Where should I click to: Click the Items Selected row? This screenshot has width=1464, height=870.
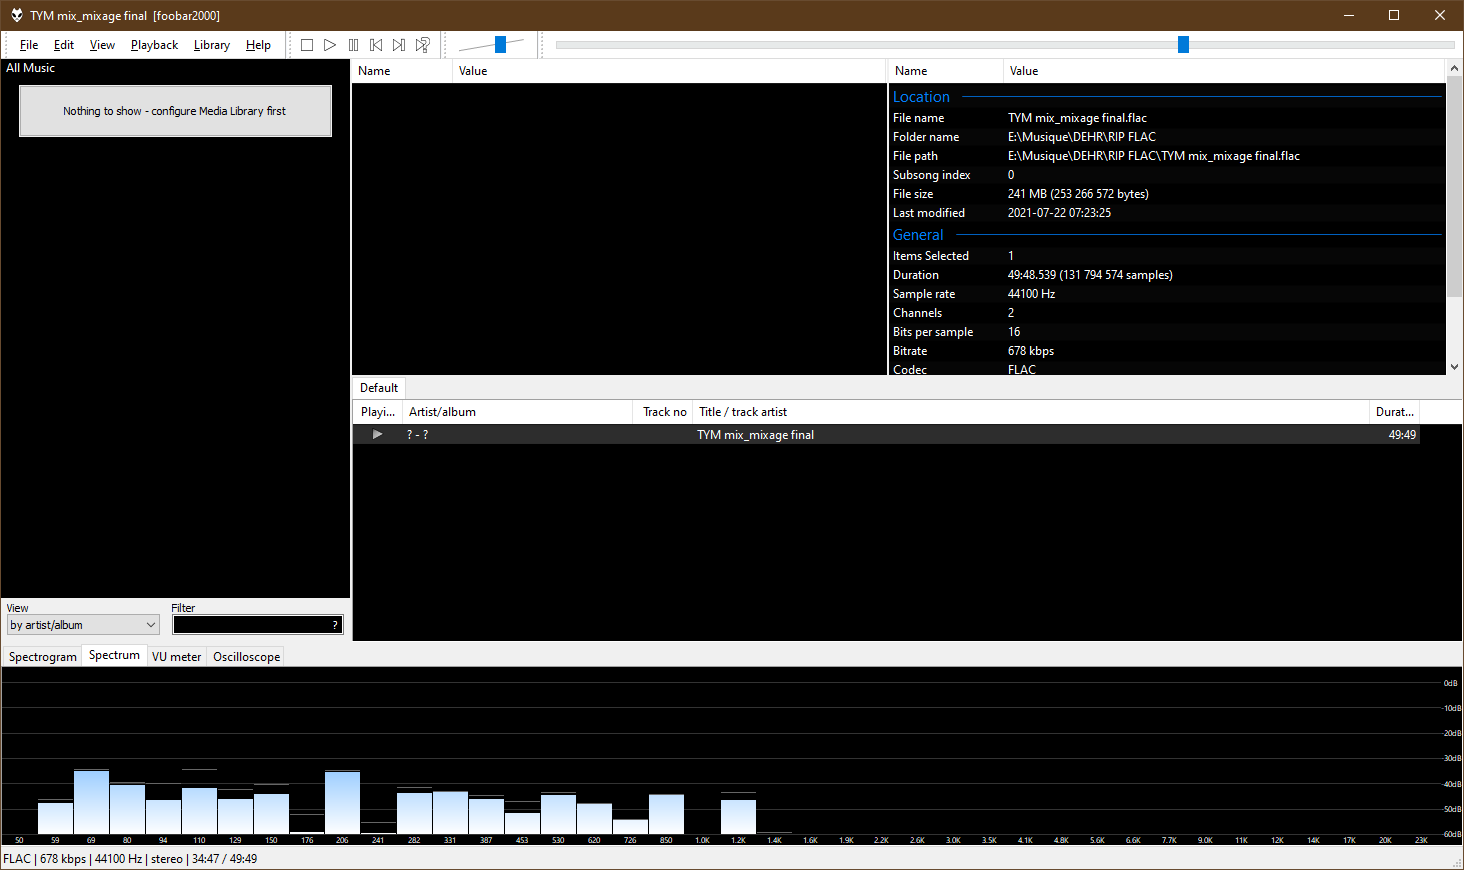click(1167, 256)
